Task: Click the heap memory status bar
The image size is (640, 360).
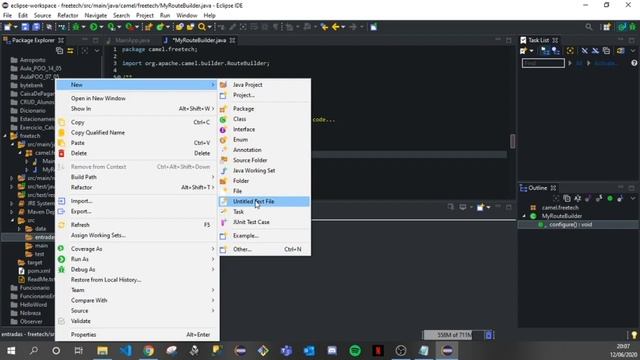Action: (453, 335)
